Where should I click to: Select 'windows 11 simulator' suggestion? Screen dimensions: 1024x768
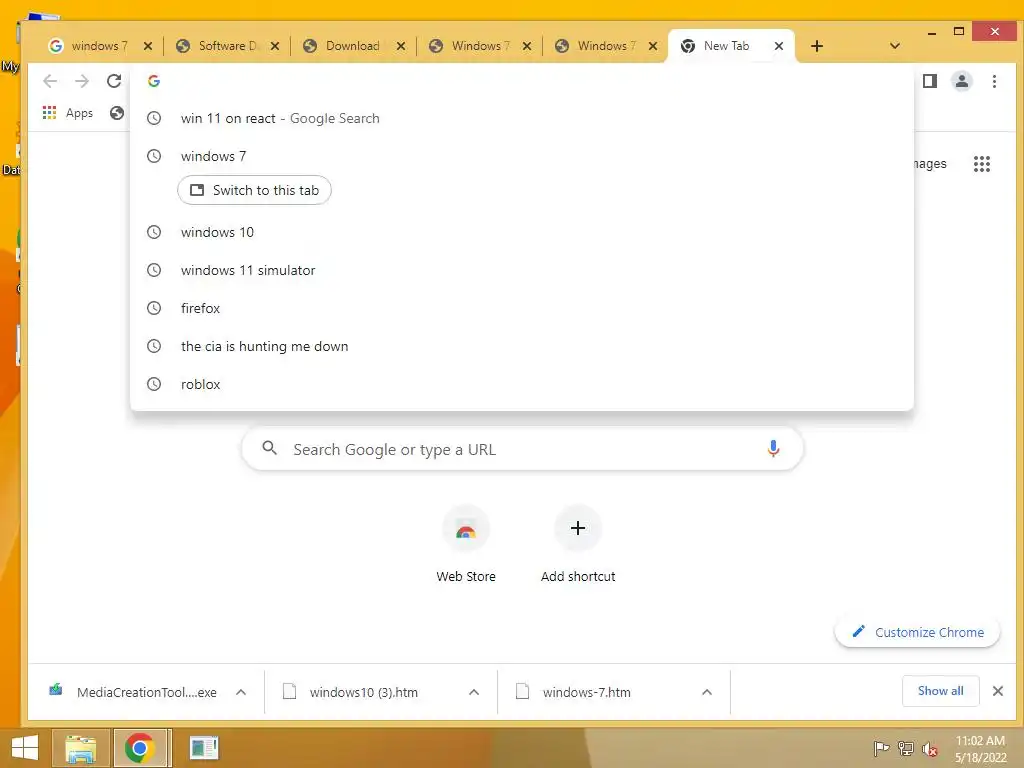tap(522, 270)
